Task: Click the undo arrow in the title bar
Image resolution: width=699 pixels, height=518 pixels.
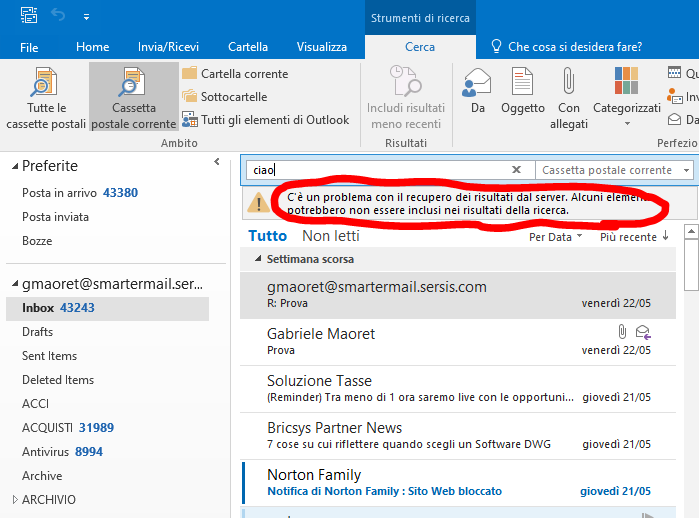Action: pyautogui.click(x=58, y=16)
